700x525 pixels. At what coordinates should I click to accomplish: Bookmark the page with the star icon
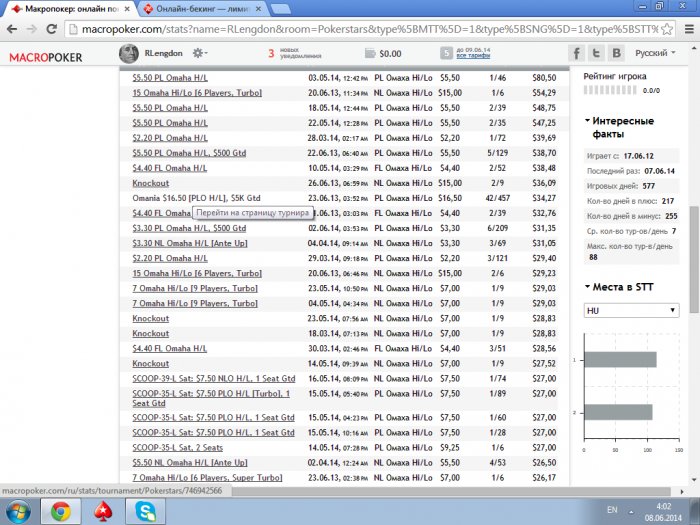tap(667, 29)
